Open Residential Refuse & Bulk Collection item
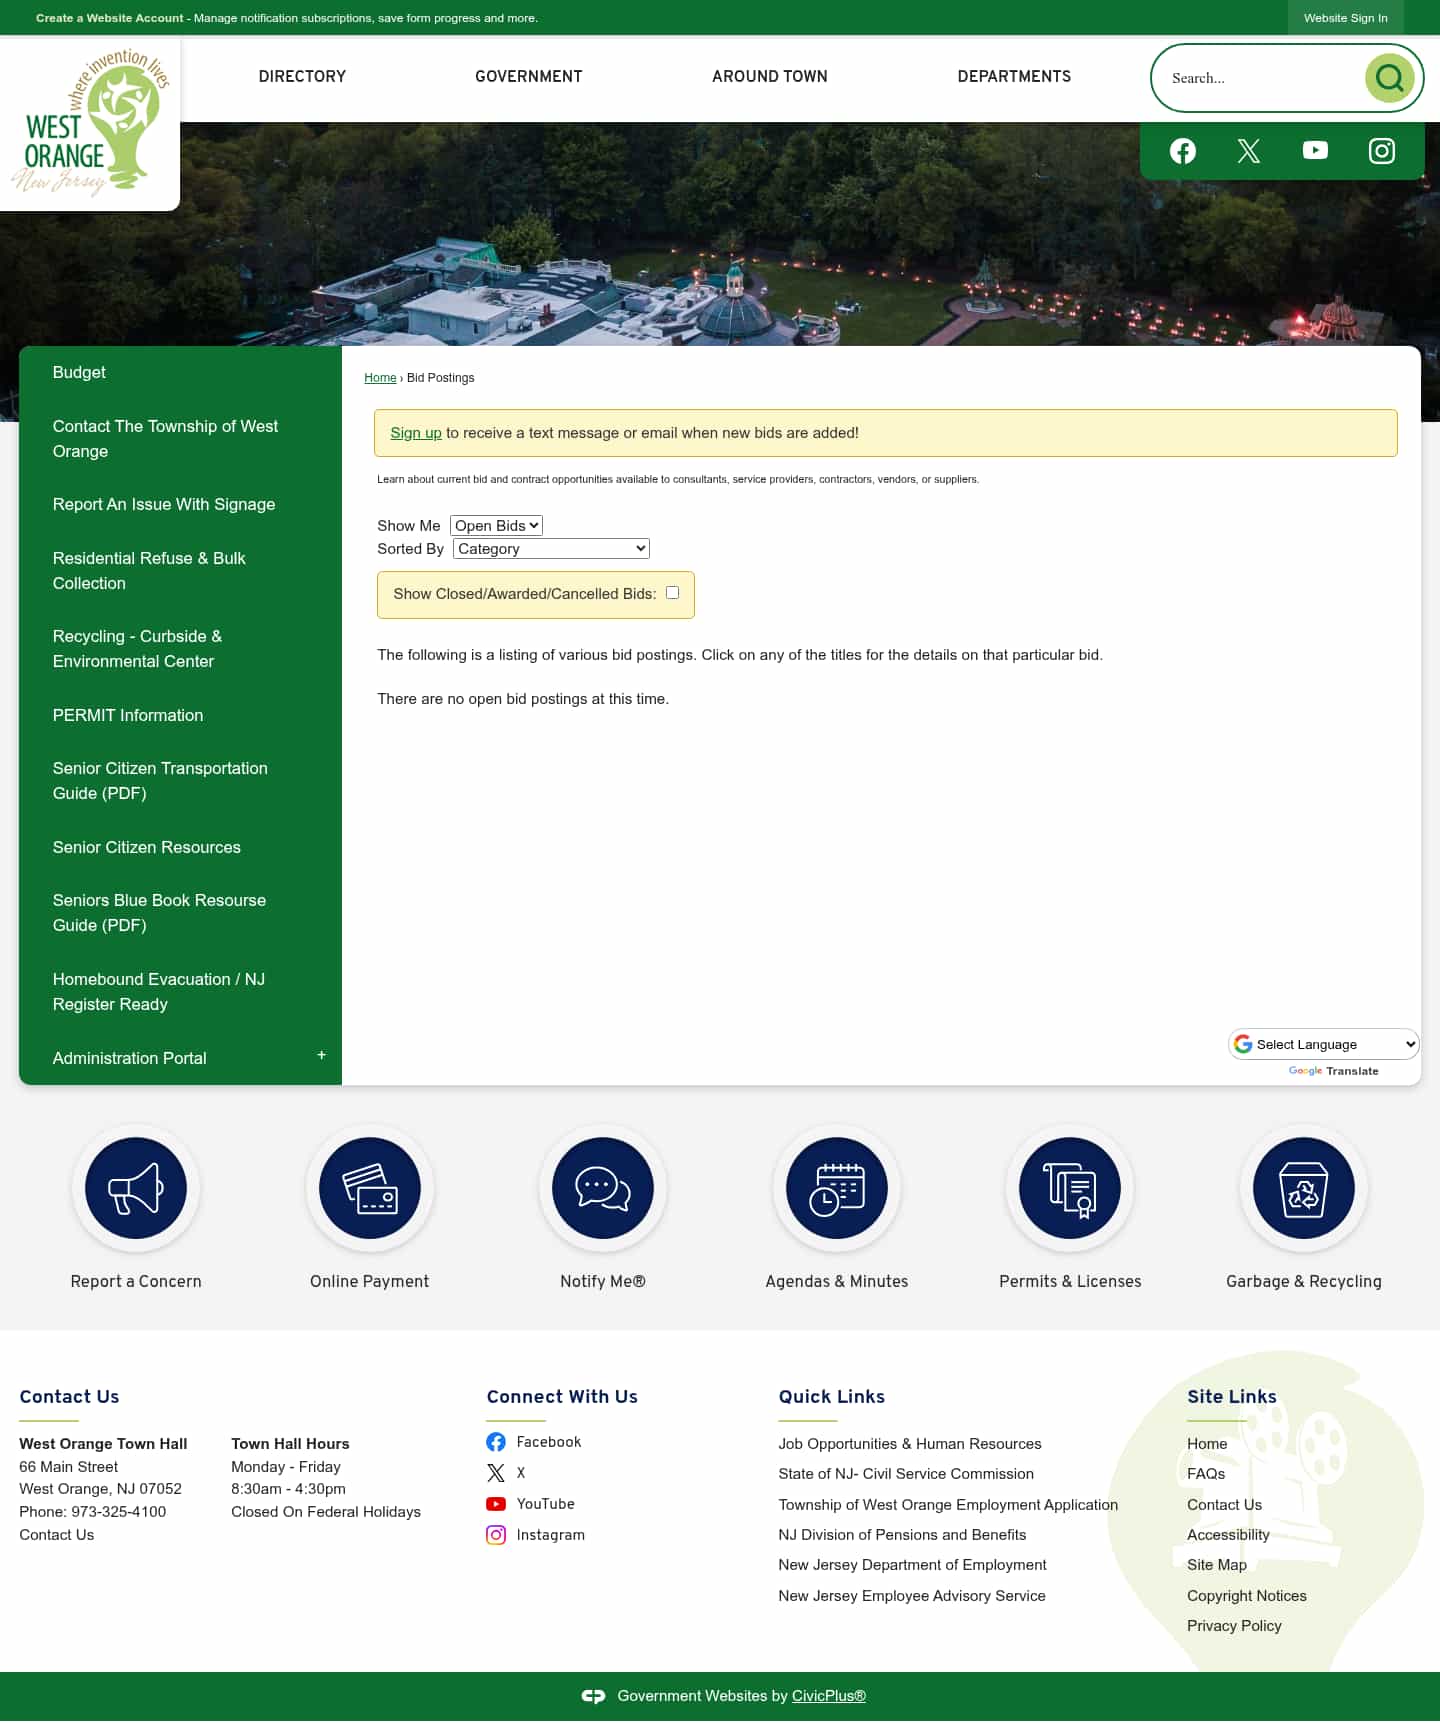 coord(180,571)
